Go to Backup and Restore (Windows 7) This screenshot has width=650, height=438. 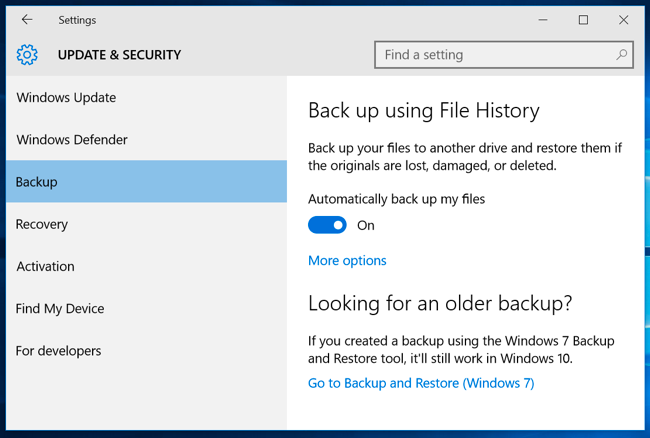pos(421,383)
